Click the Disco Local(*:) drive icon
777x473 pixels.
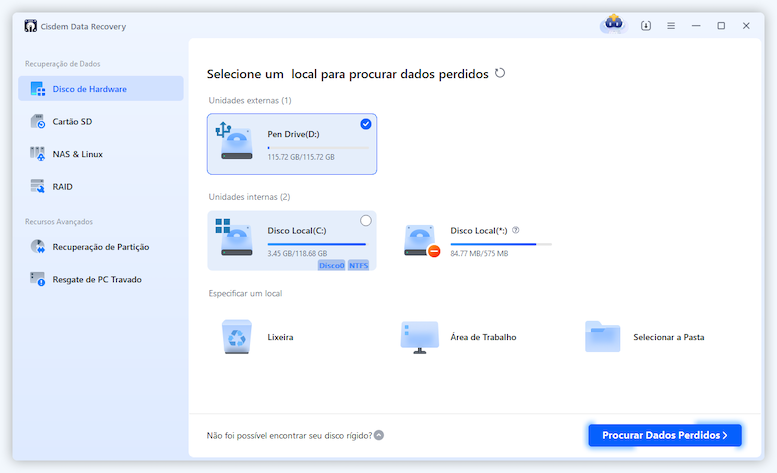[421, 241]
